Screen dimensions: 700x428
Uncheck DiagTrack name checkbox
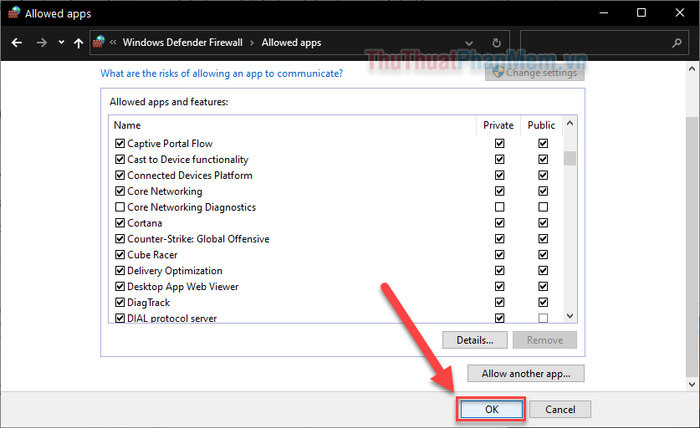[x=120, y=302]
